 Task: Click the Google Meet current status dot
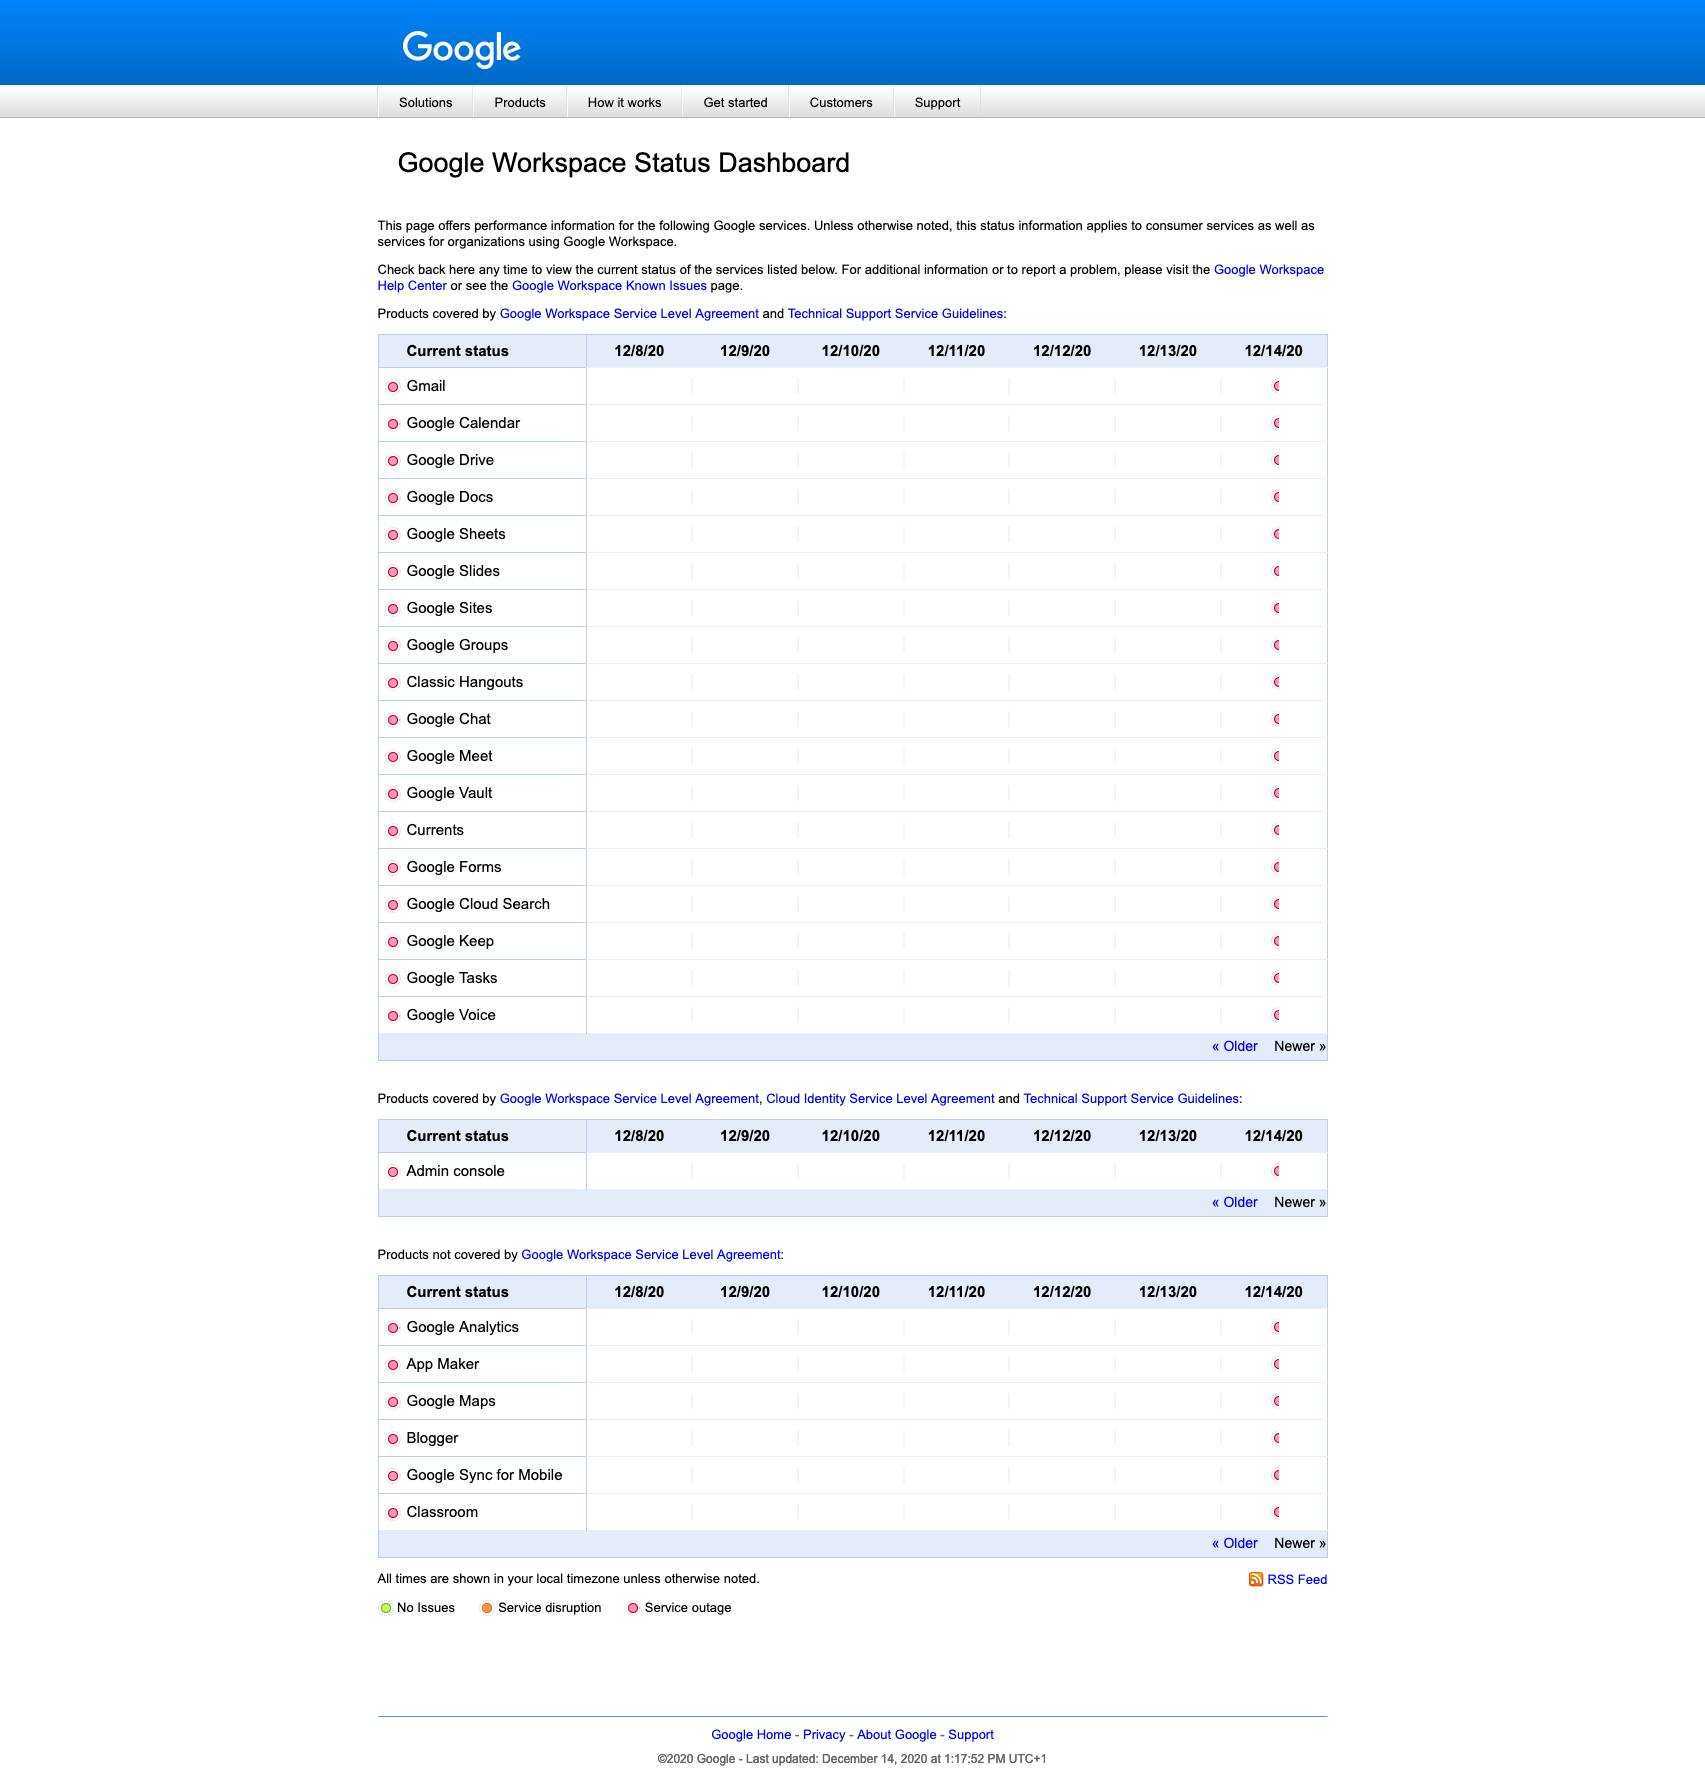pos(393,757)
